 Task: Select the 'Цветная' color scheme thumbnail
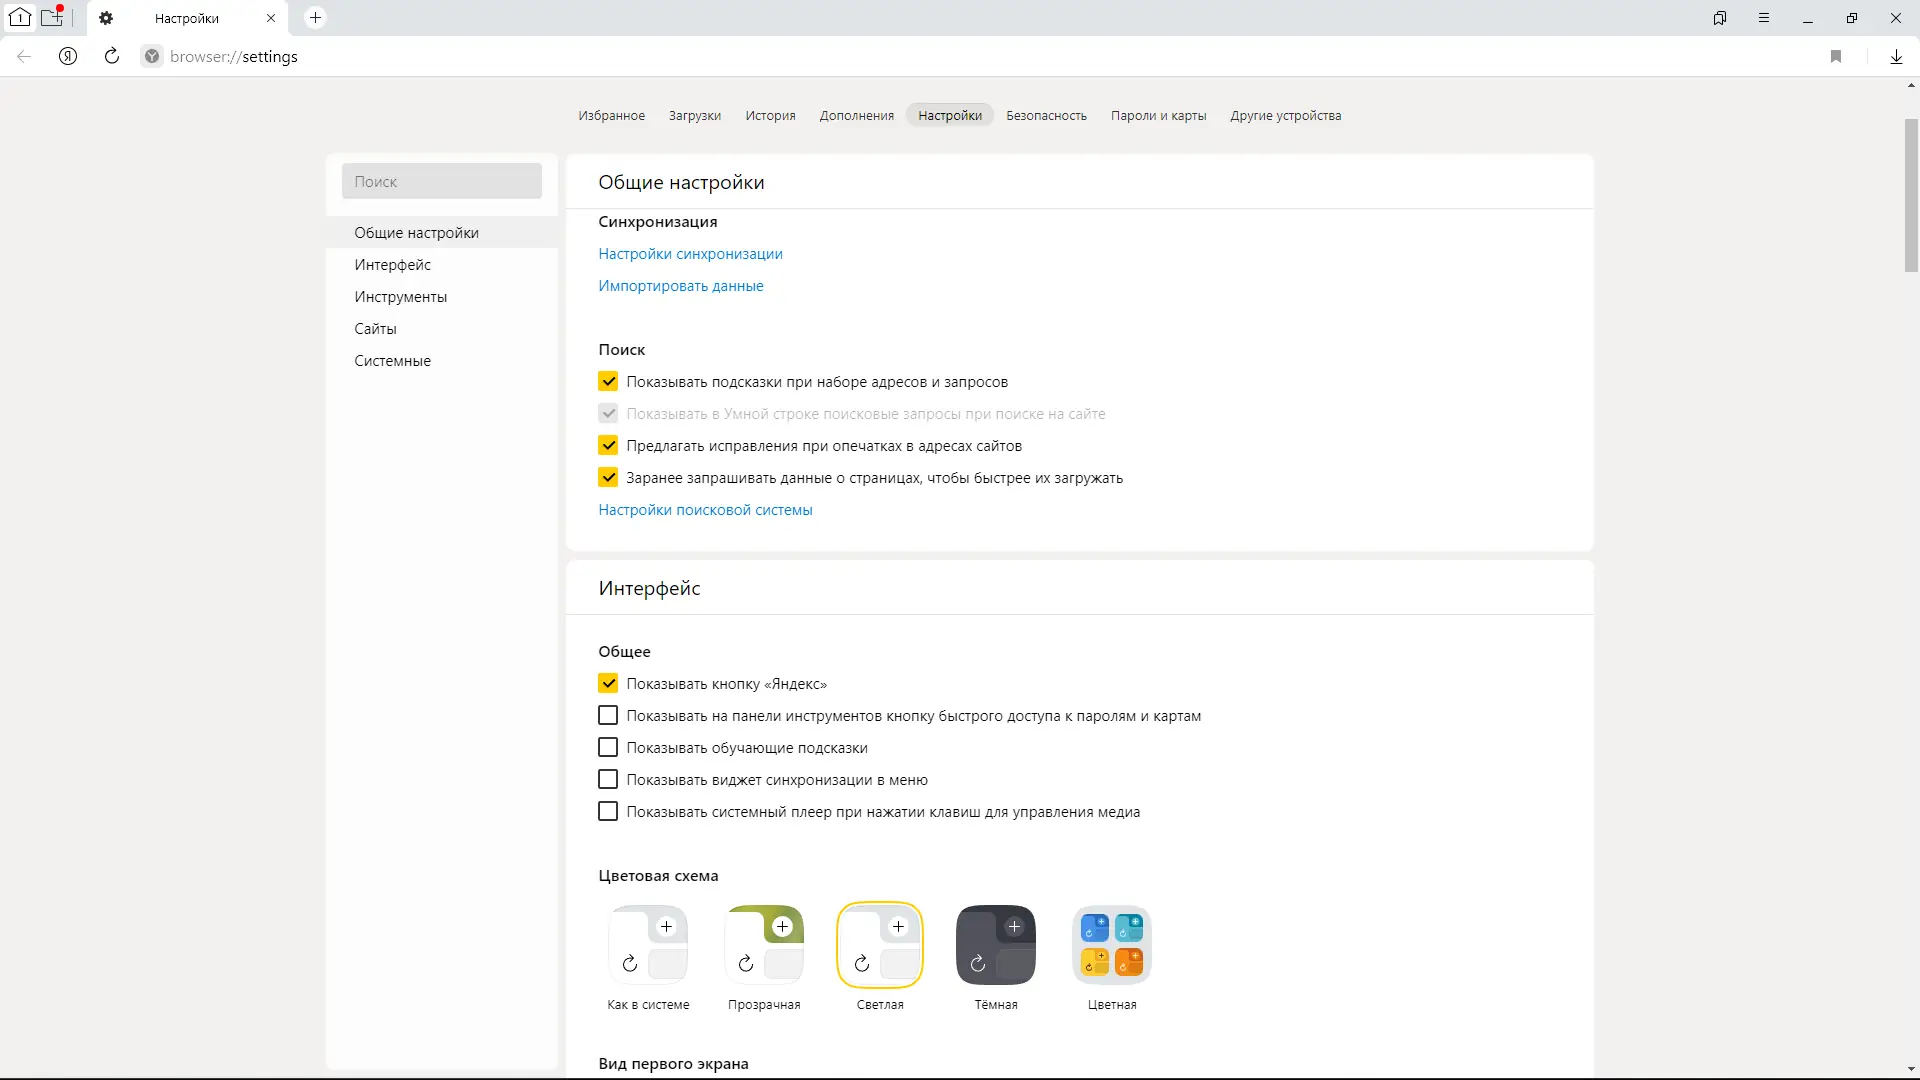tap(1112, 946)
